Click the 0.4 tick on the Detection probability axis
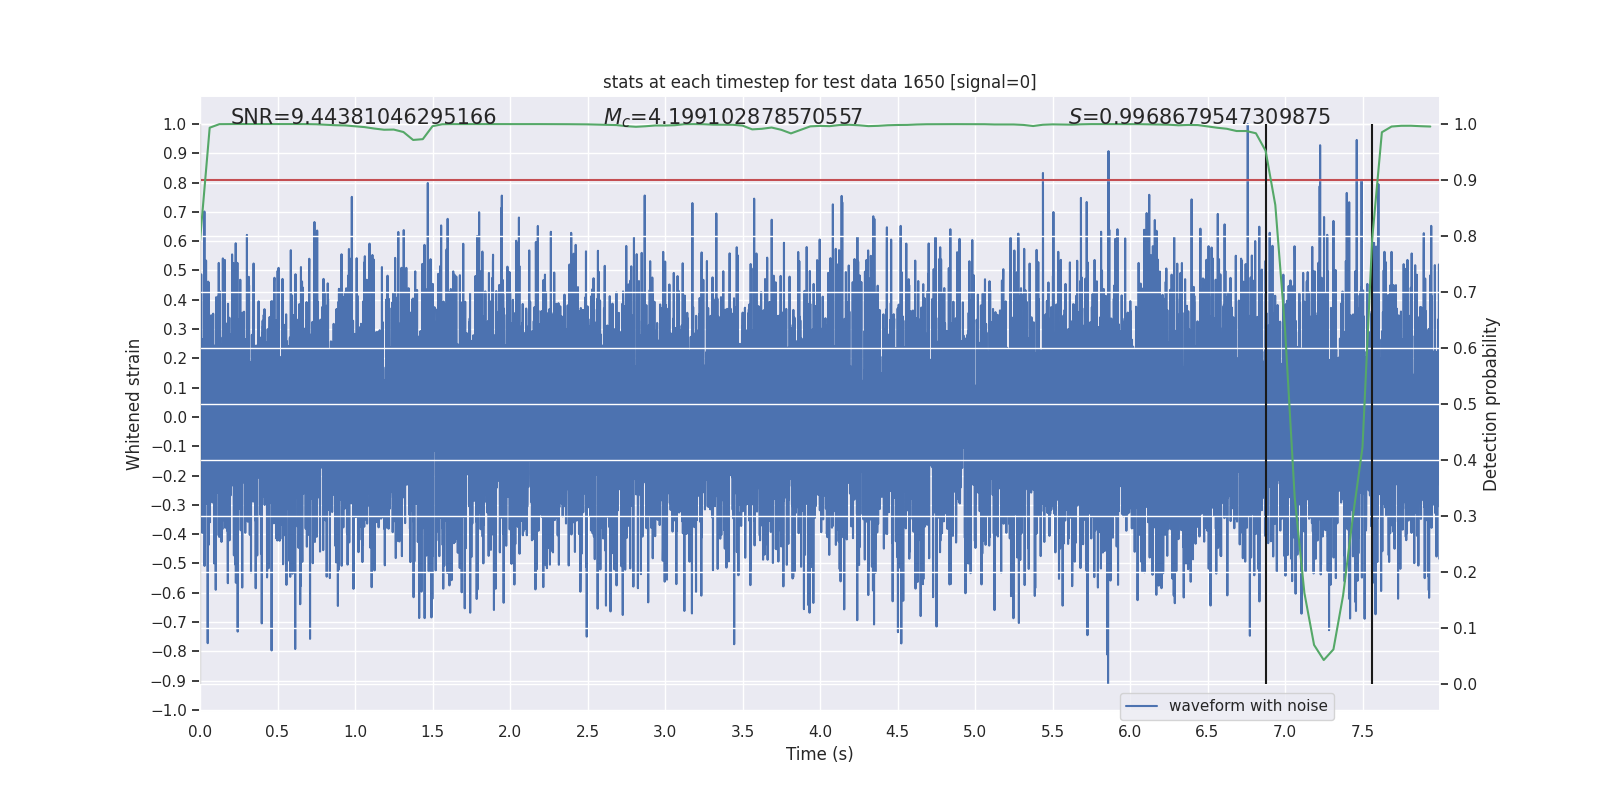 pos(1465,460)
